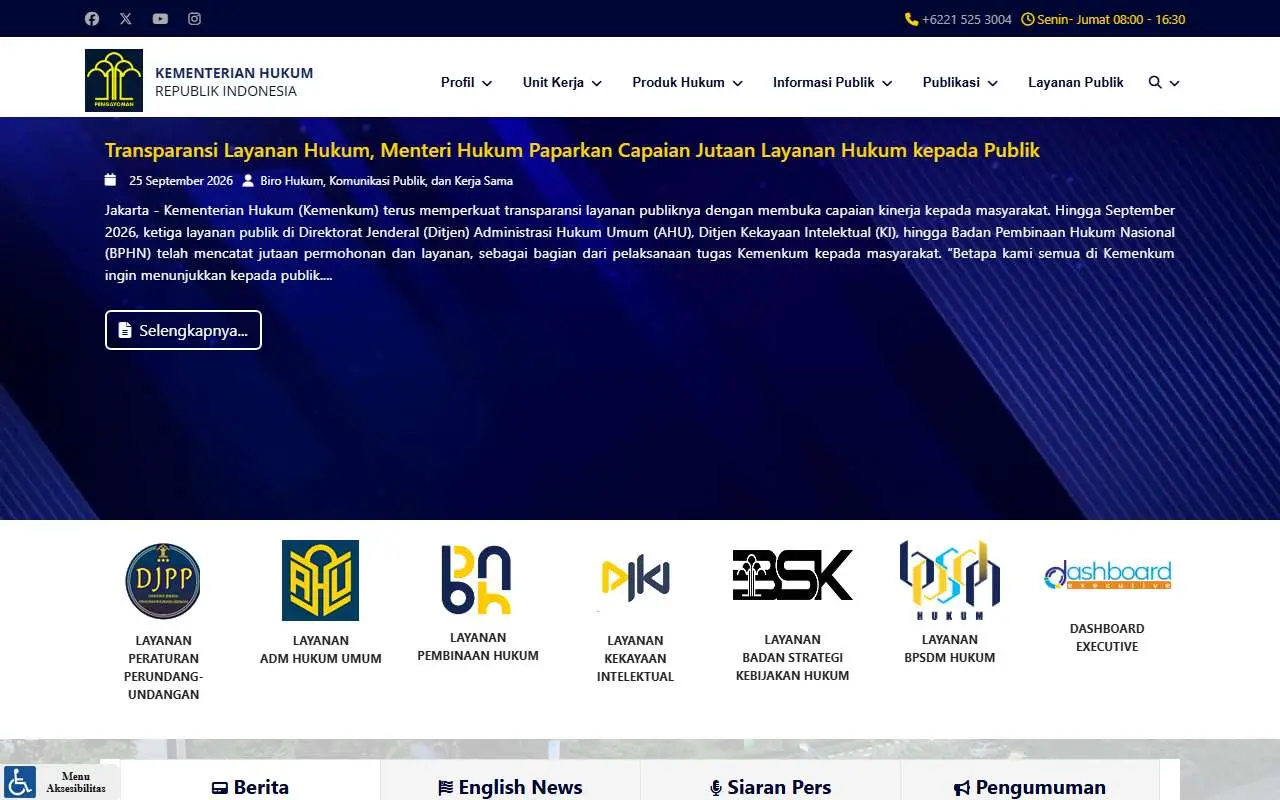Click the Layanan Kekayaan Intelektual label
Viewport: 1280px width, 800px height.
pyautogui.click(x=635, y=659)
